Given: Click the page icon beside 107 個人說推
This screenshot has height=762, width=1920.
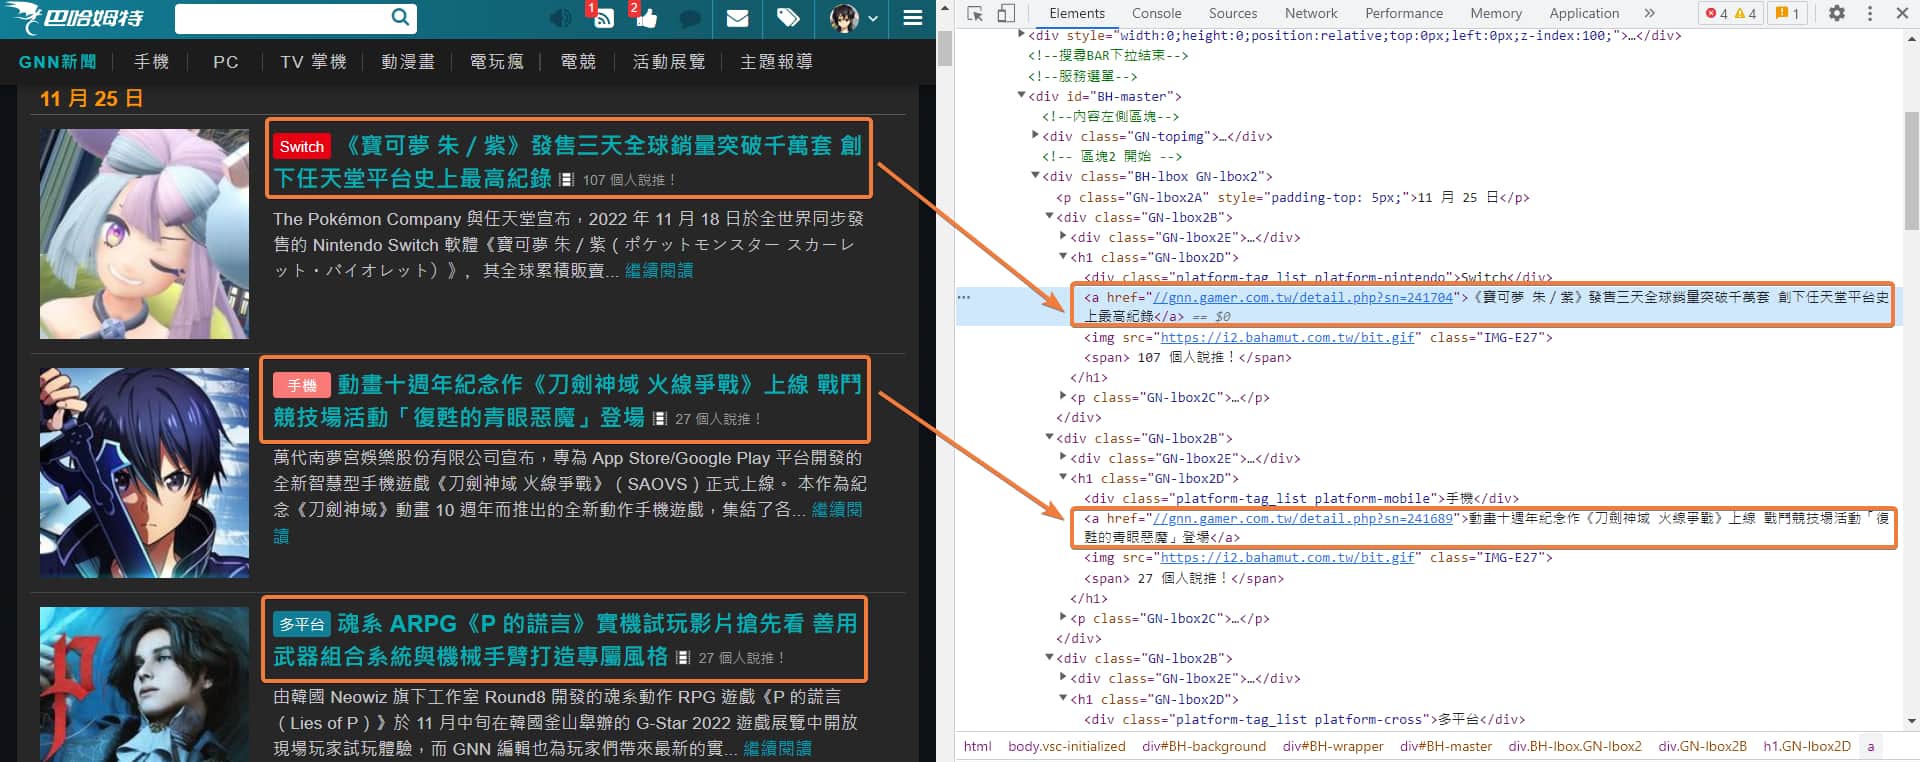Looking at the screenshot, I should pos(566,180).
